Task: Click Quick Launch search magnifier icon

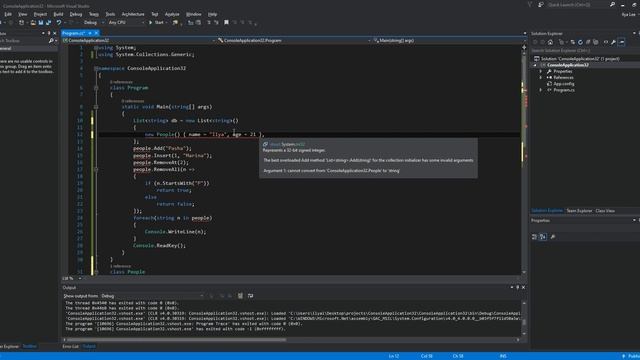Action: point(612,4)
